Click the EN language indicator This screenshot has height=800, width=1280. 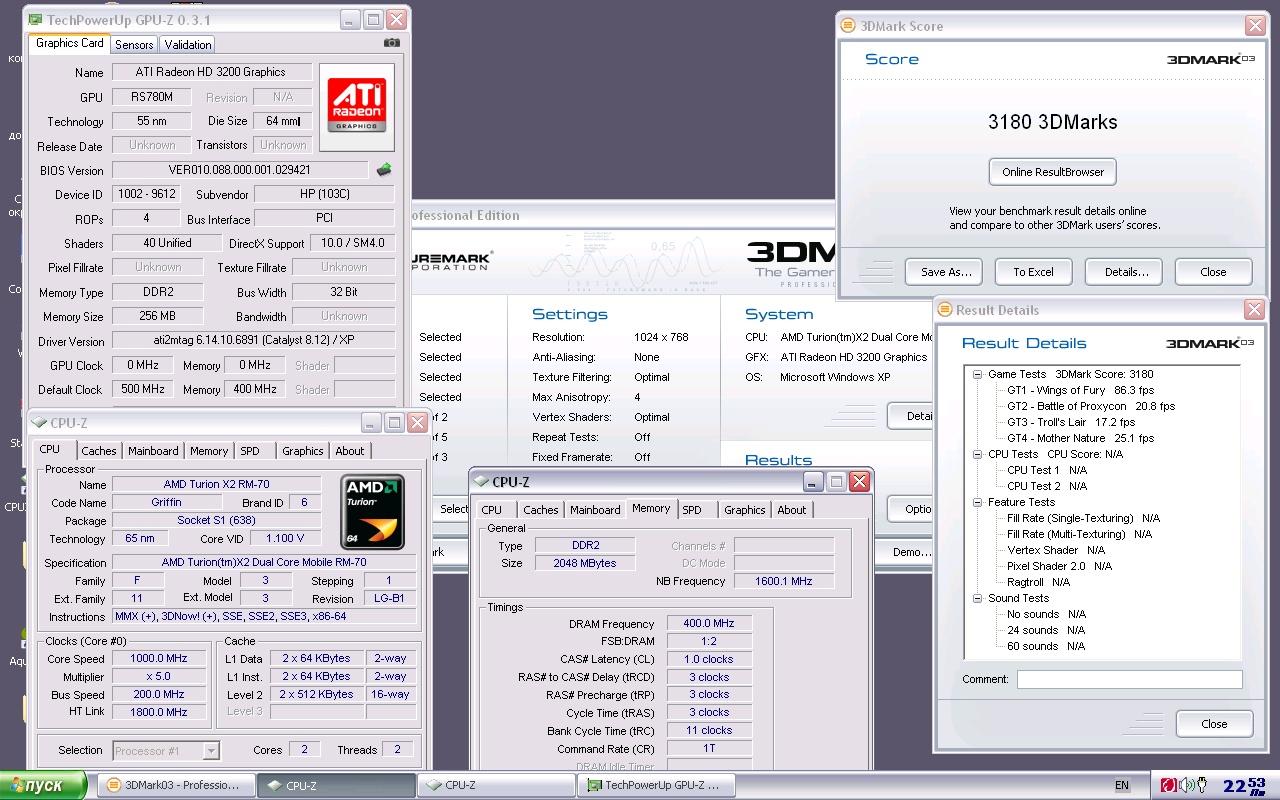tap(1122, 786)
